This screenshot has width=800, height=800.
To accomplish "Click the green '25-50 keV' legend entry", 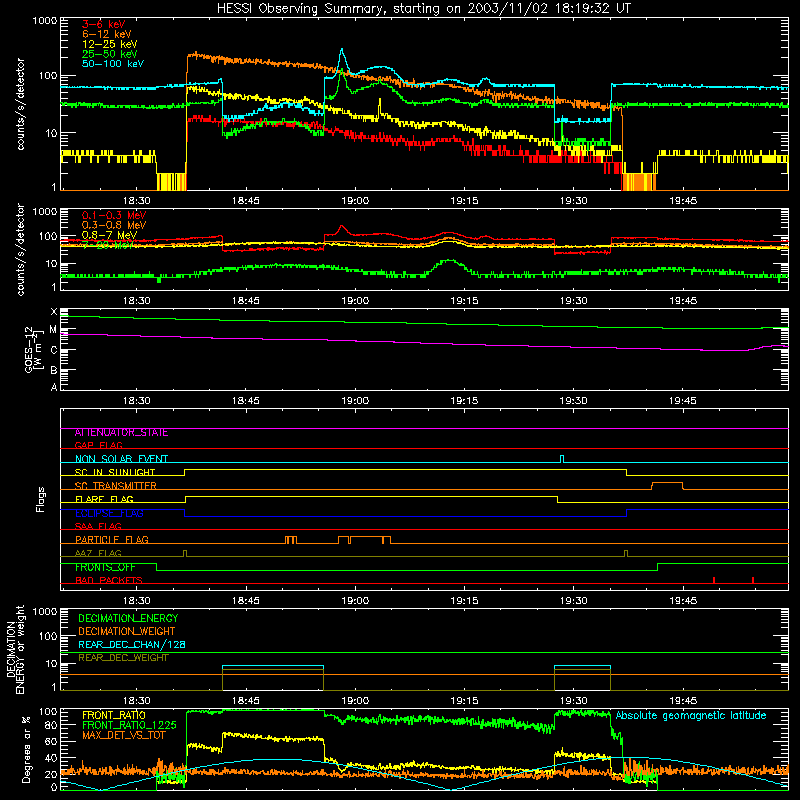I will 110,54.
